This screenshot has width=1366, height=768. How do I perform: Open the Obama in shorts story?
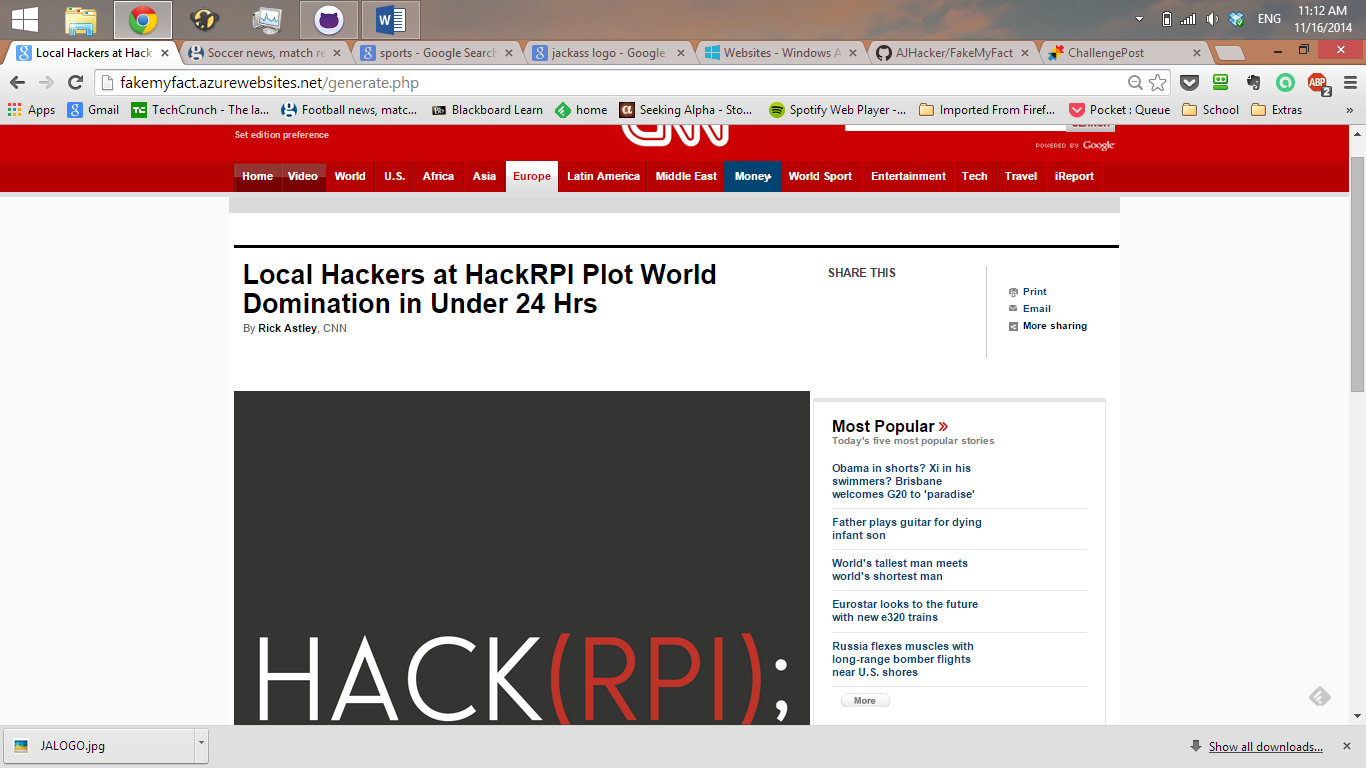903,481
